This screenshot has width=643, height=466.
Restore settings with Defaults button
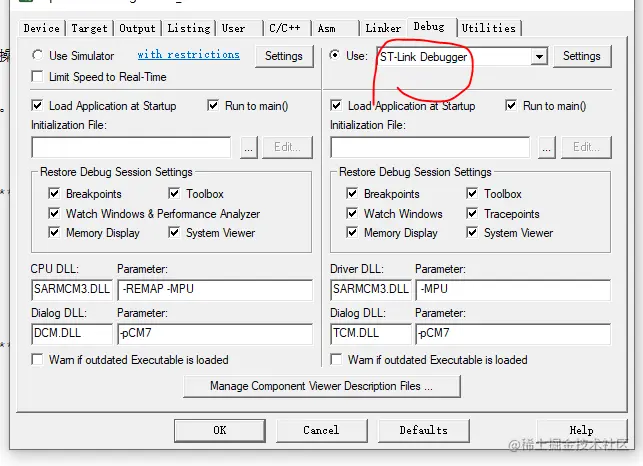point(424,430)
